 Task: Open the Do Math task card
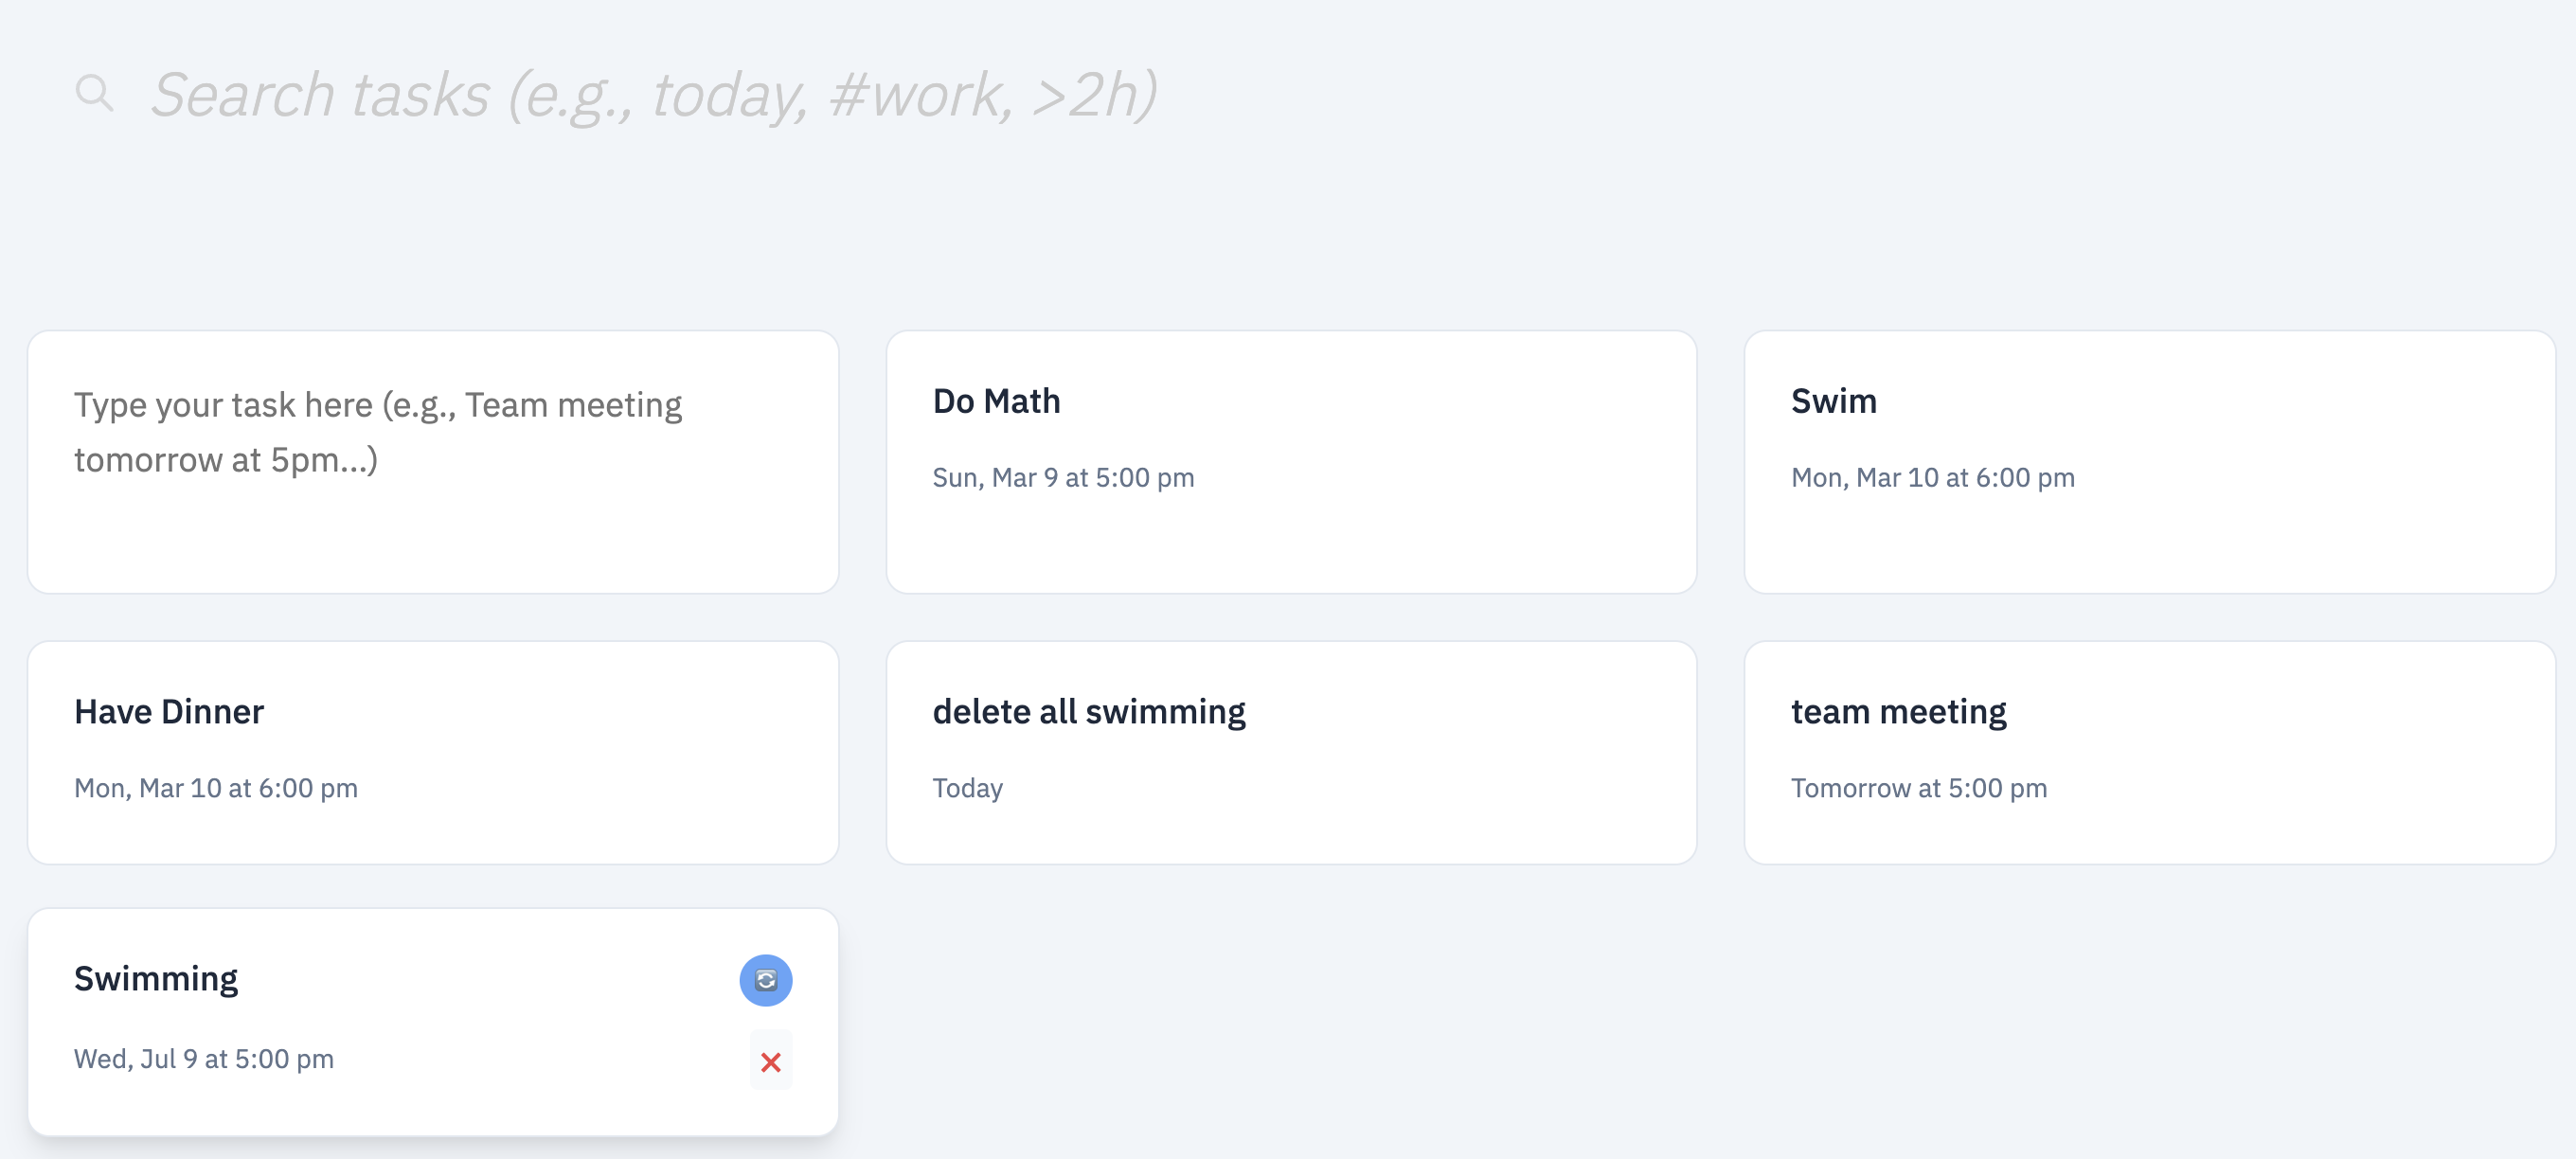1290,462
